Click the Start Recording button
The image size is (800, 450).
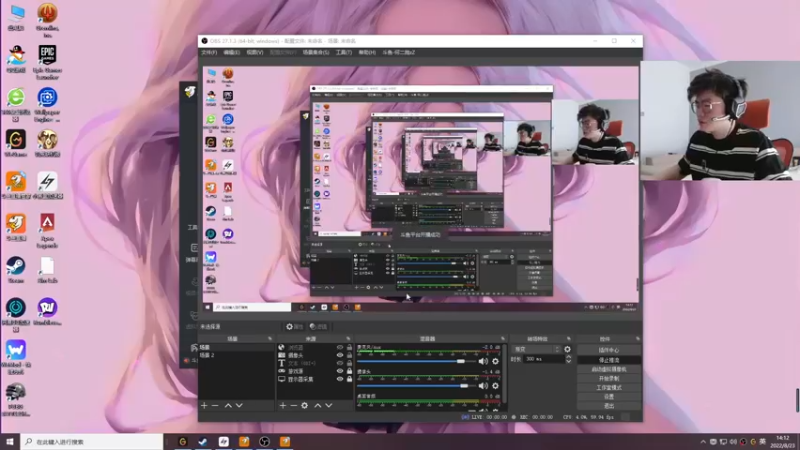608,378
